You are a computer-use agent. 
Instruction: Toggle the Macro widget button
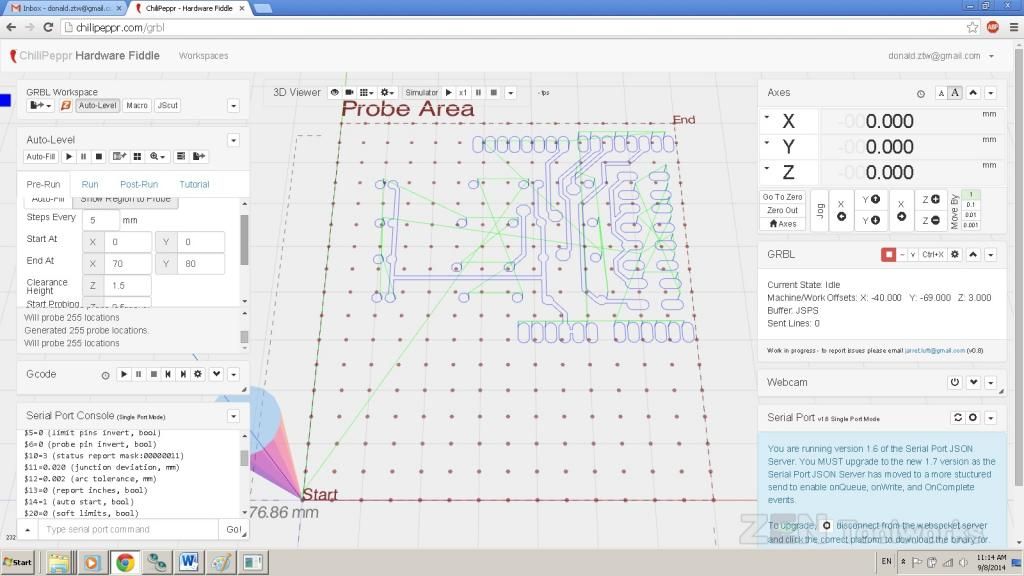tap(136, 105)
